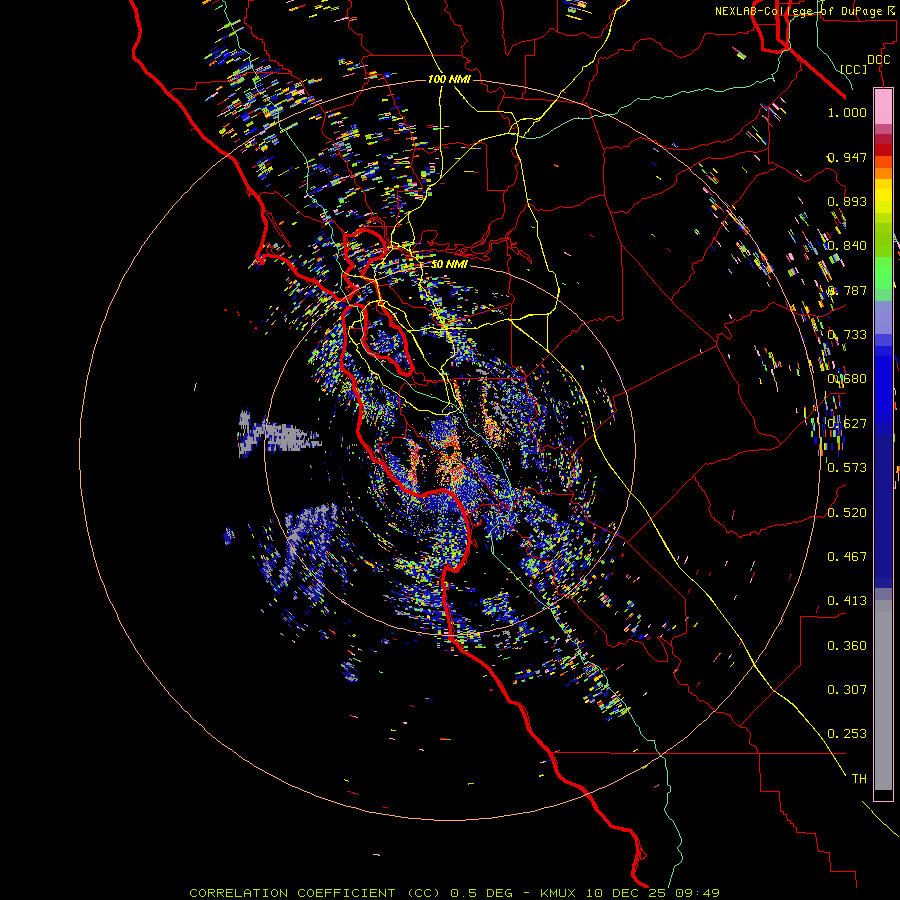Click the 0.840 legend value
This screenshot has height=900, width=900.
click(847, 246)
